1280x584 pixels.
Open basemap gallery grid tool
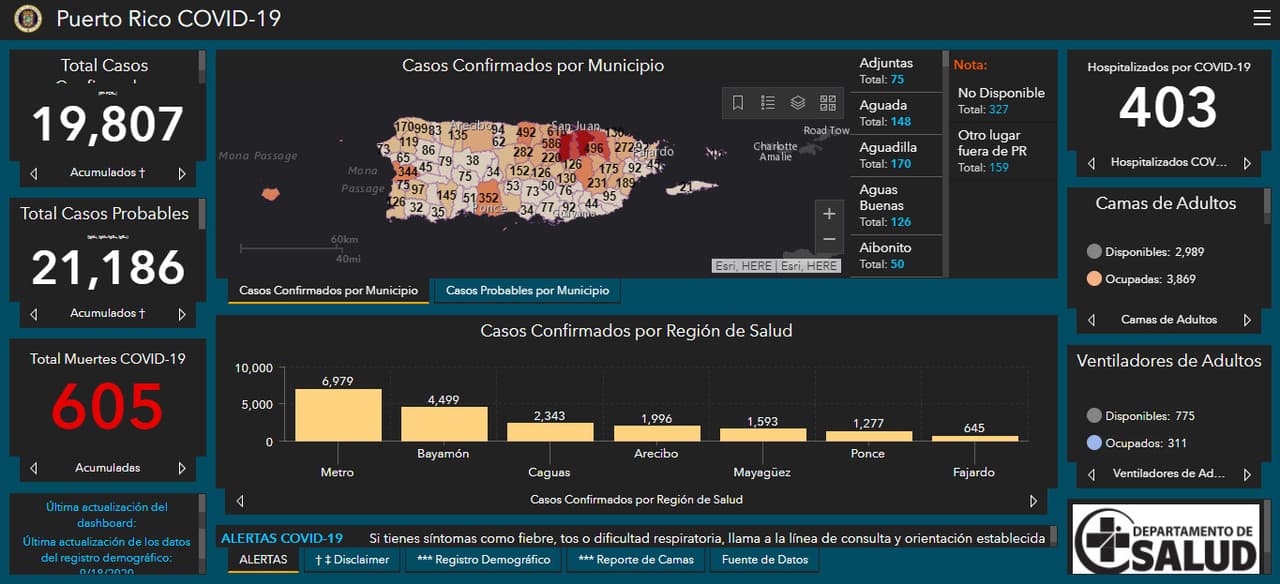828,102
